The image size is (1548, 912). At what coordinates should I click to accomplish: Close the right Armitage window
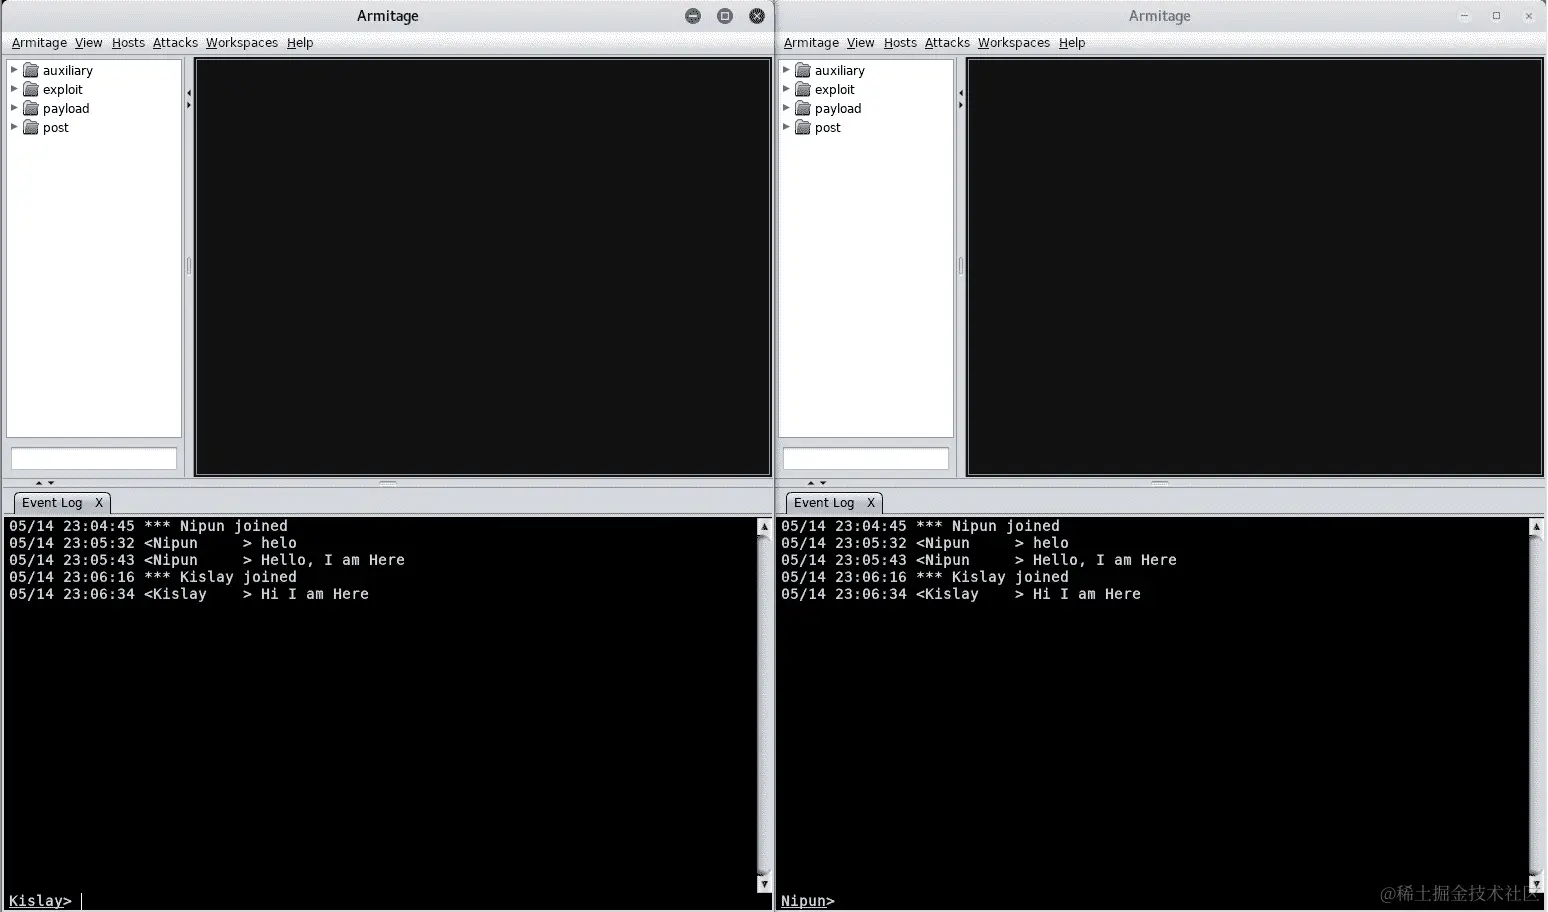(1529, 16)
